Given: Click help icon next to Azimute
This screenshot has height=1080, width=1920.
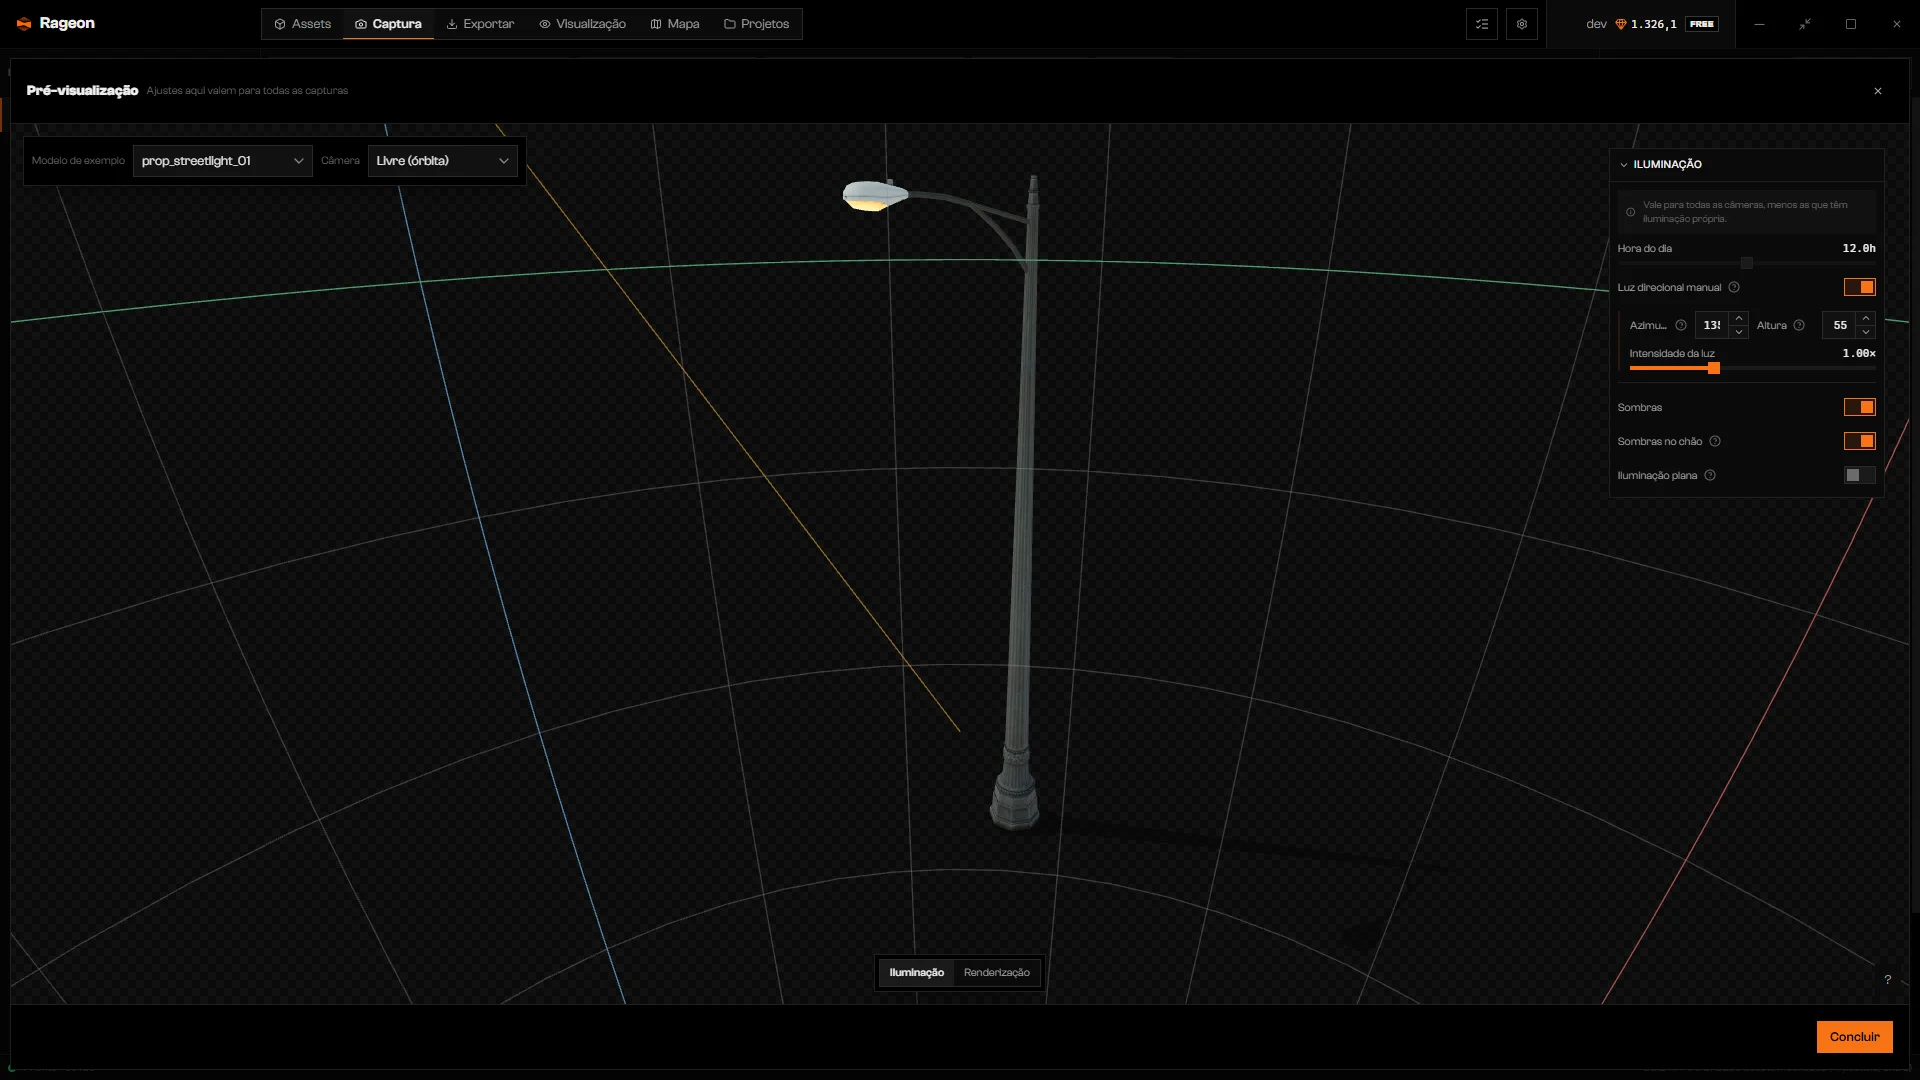Looking at the screenshot, I should tap(1681, 326).
